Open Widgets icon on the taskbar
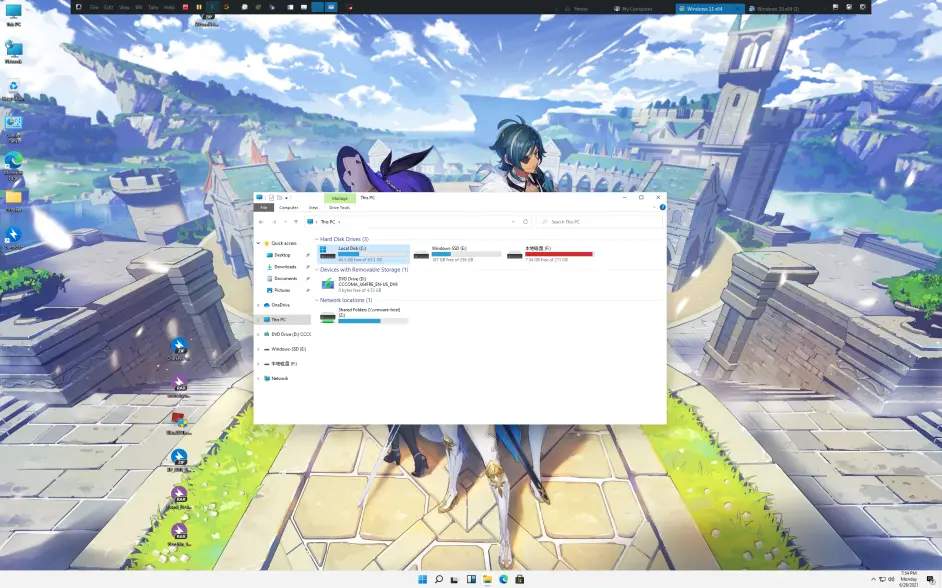The image size is (942, 588). (471, 579)
